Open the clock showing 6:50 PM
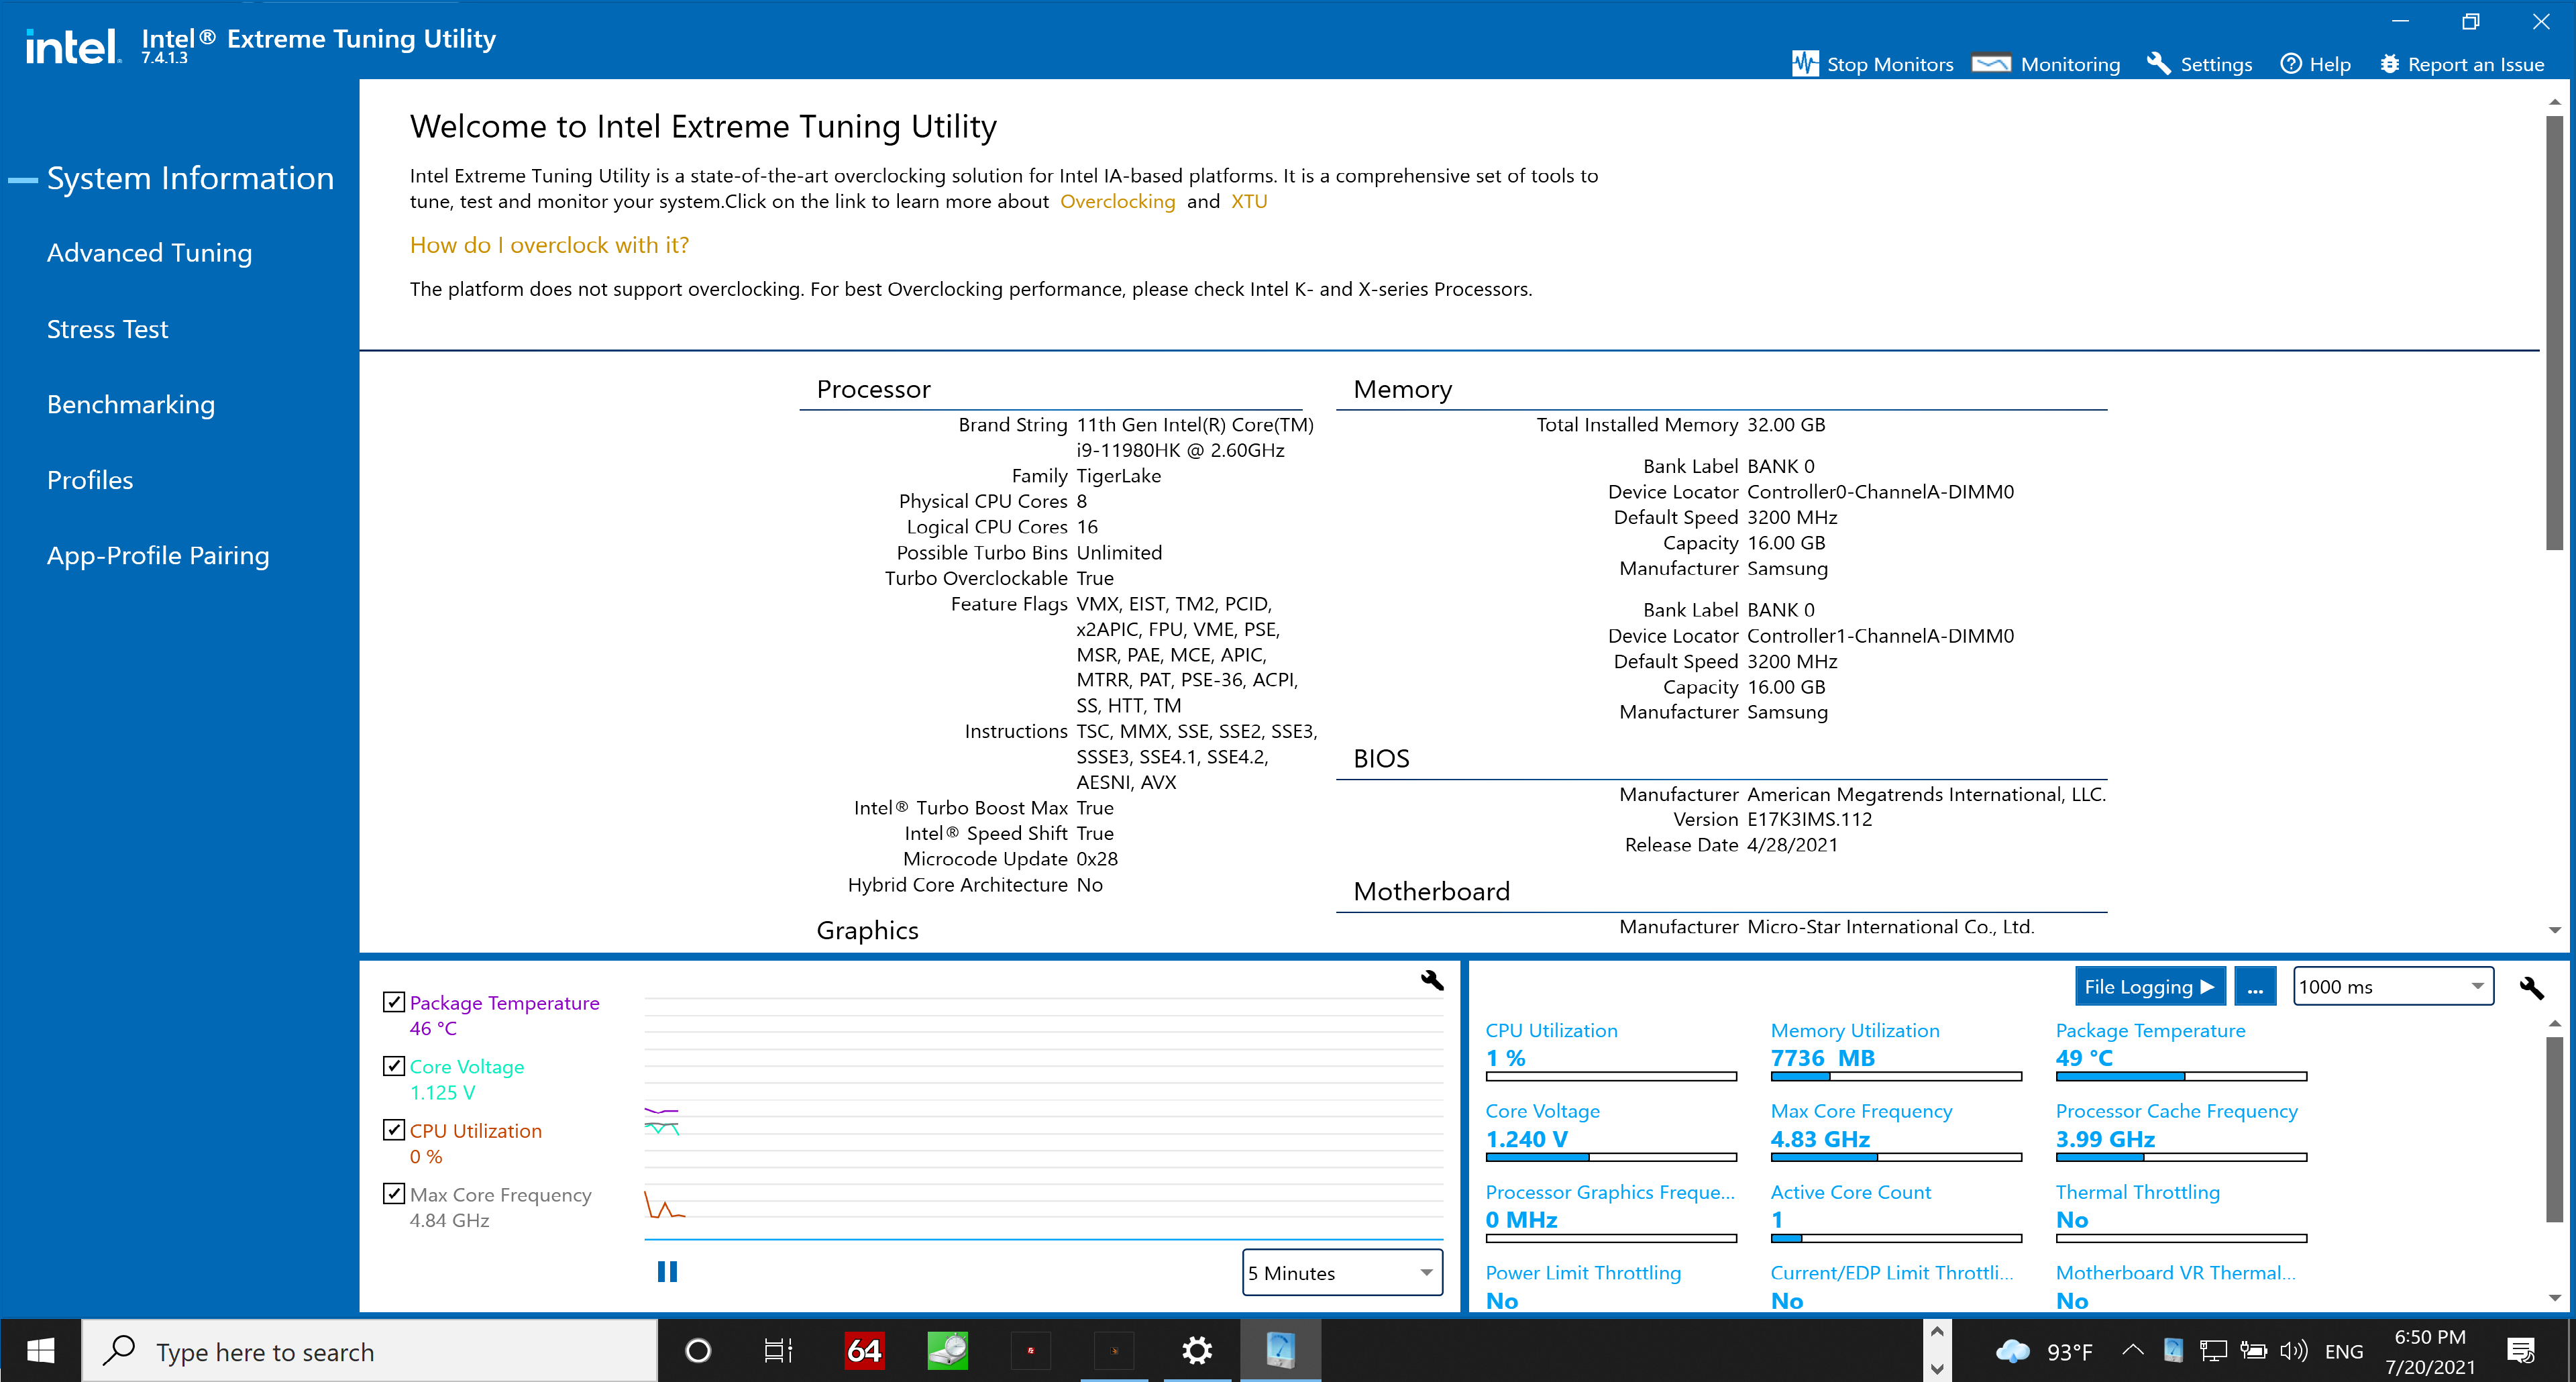This screenshot has width=2576, height=1382. tap(2430, 1351)
